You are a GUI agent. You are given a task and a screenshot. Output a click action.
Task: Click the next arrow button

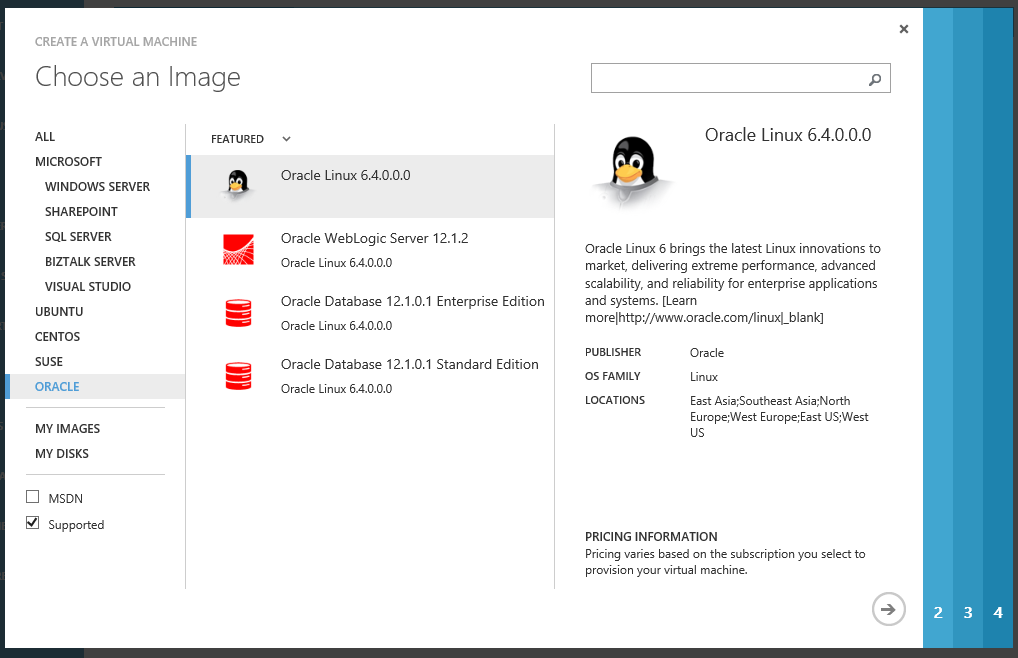point(888,608)
